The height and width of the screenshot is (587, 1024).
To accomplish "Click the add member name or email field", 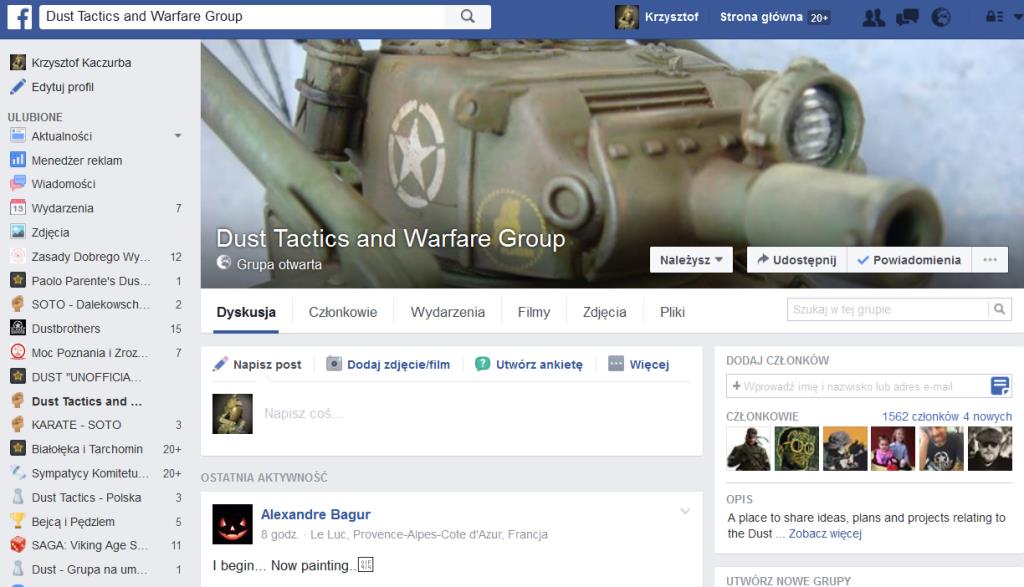I will (859, 386).
